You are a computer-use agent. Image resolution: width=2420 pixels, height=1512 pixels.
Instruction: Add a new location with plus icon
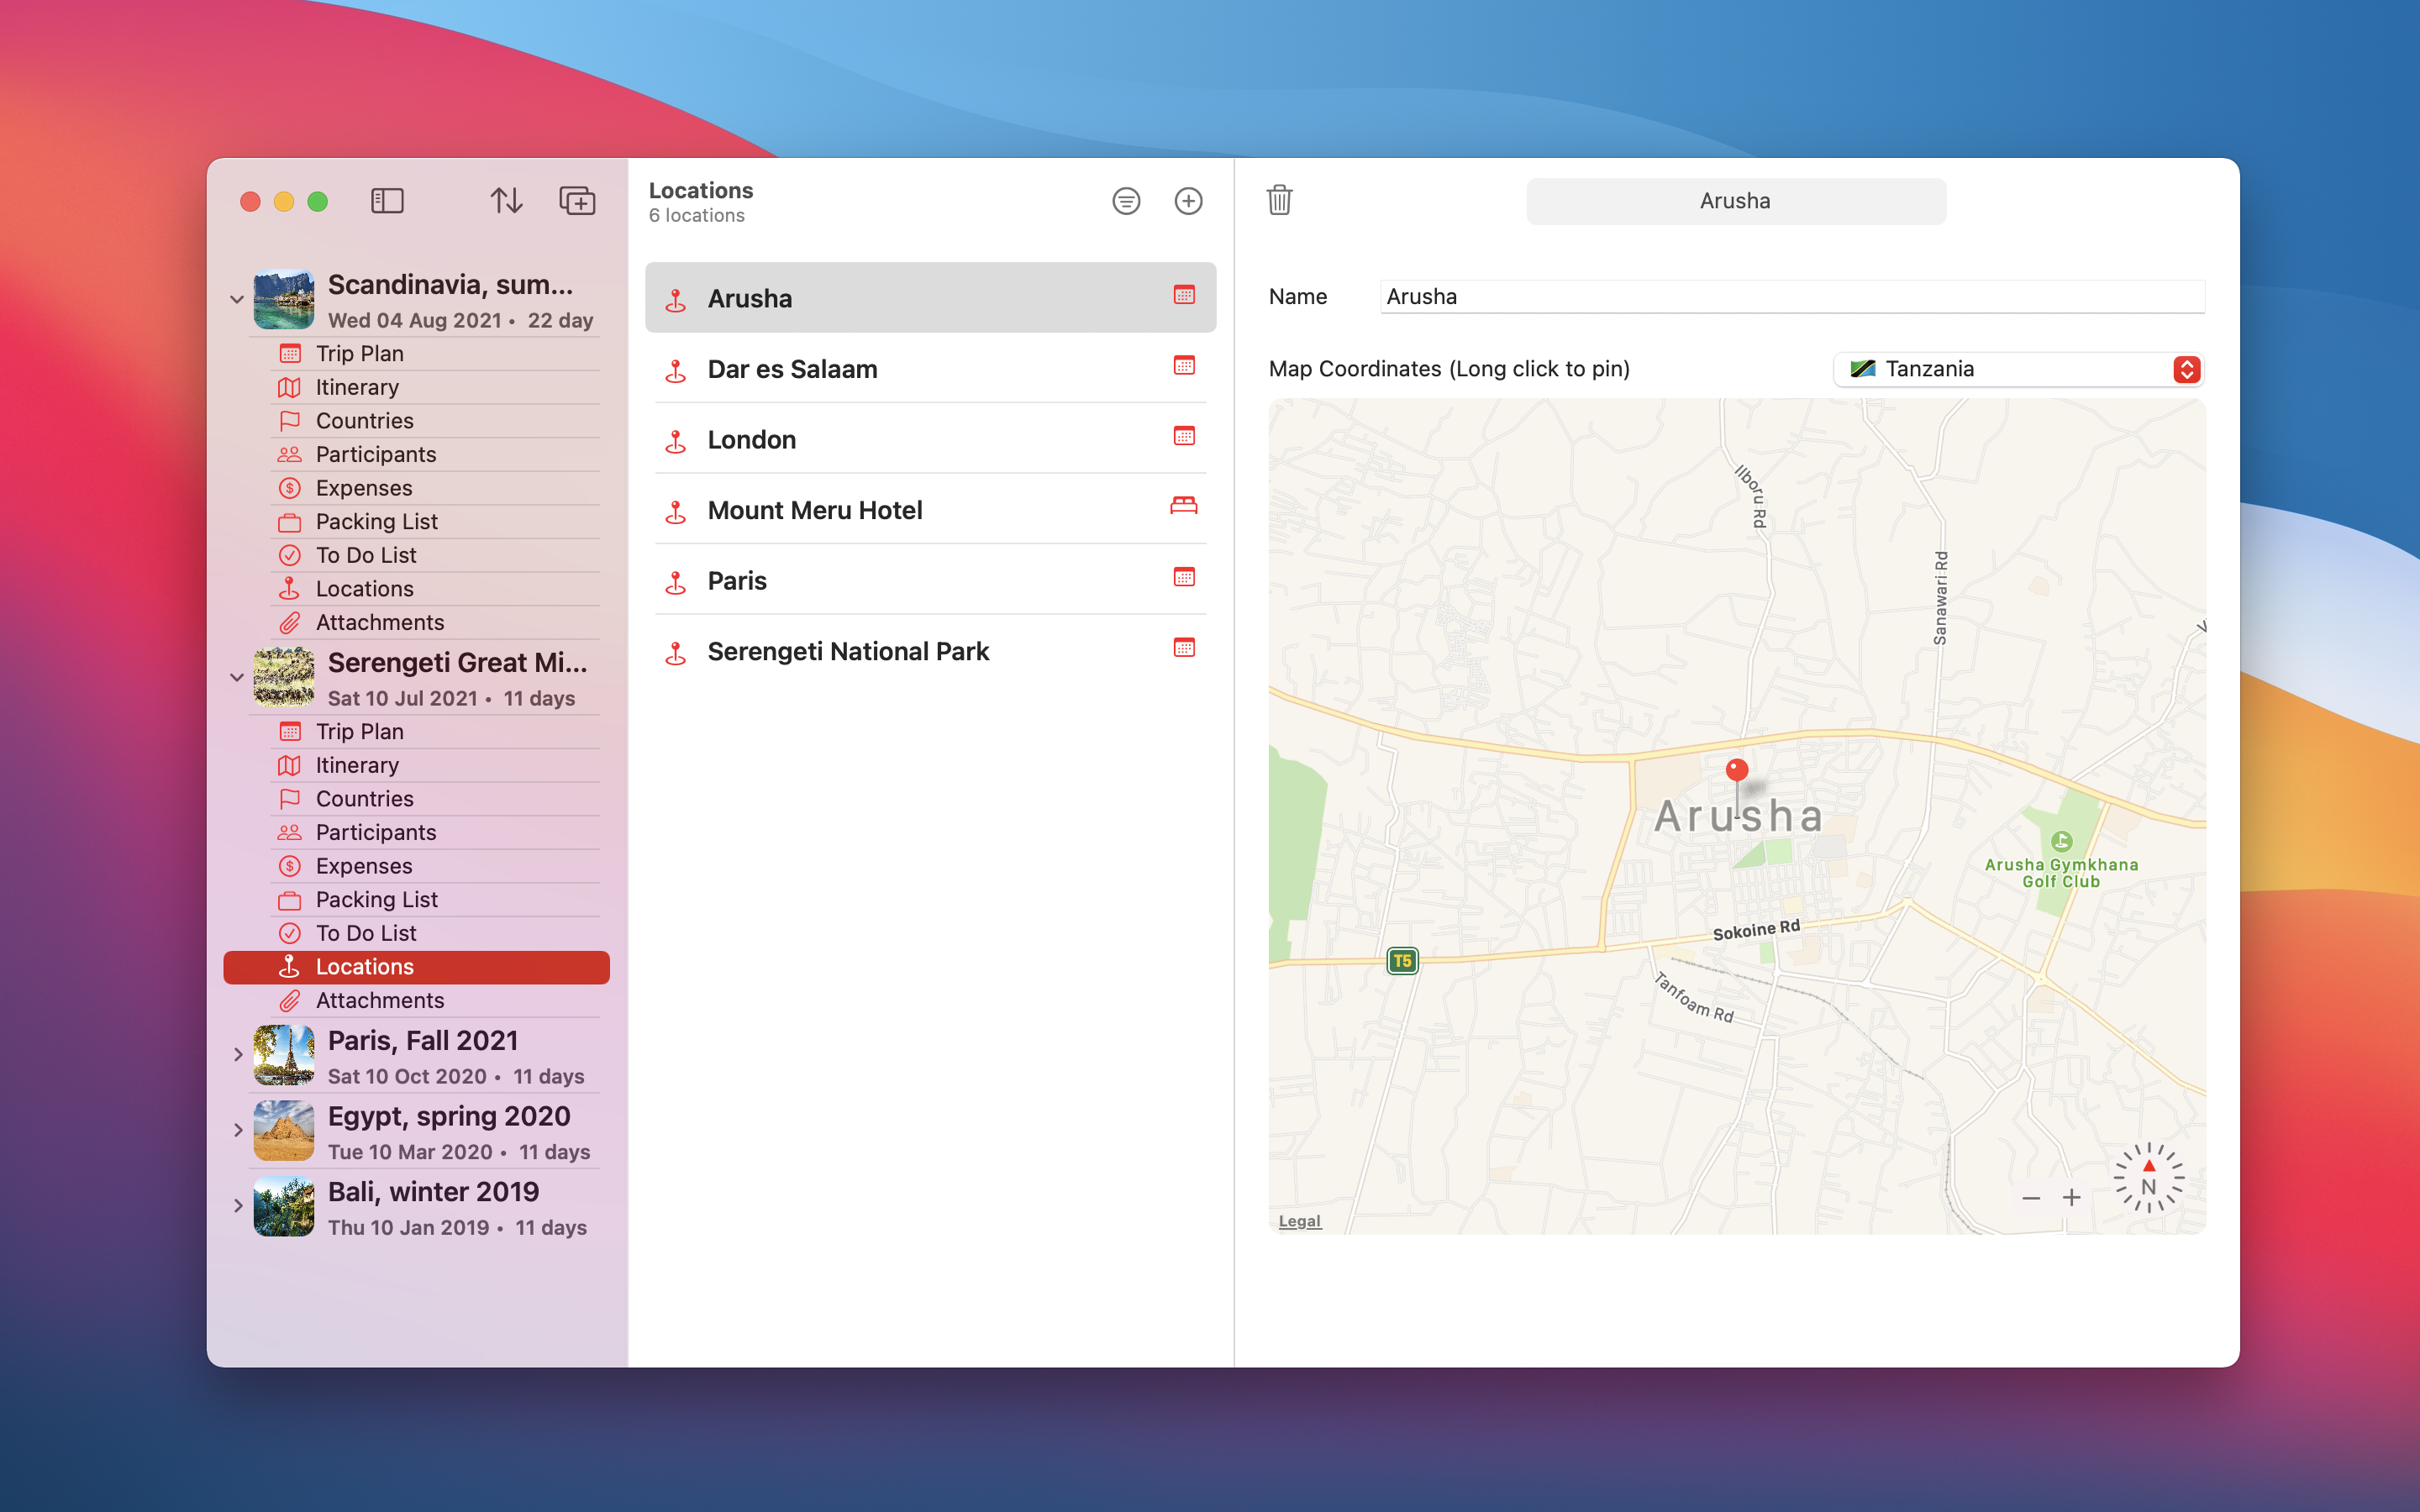click(x=1188, y=201)
